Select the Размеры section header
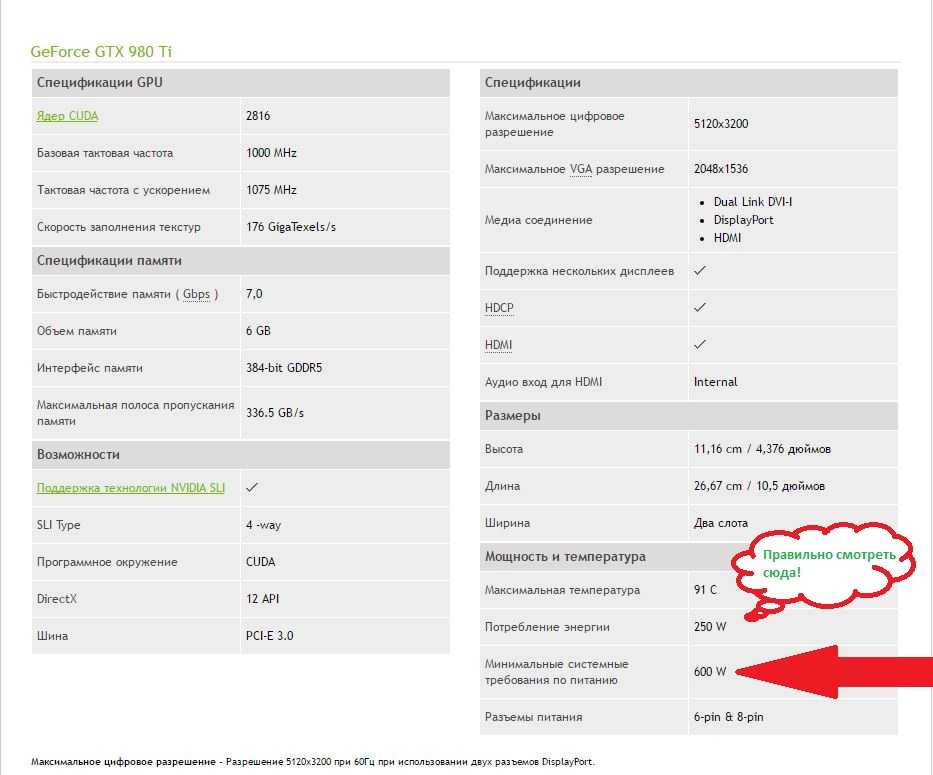933x775 pixels. [x=512, y=415]
